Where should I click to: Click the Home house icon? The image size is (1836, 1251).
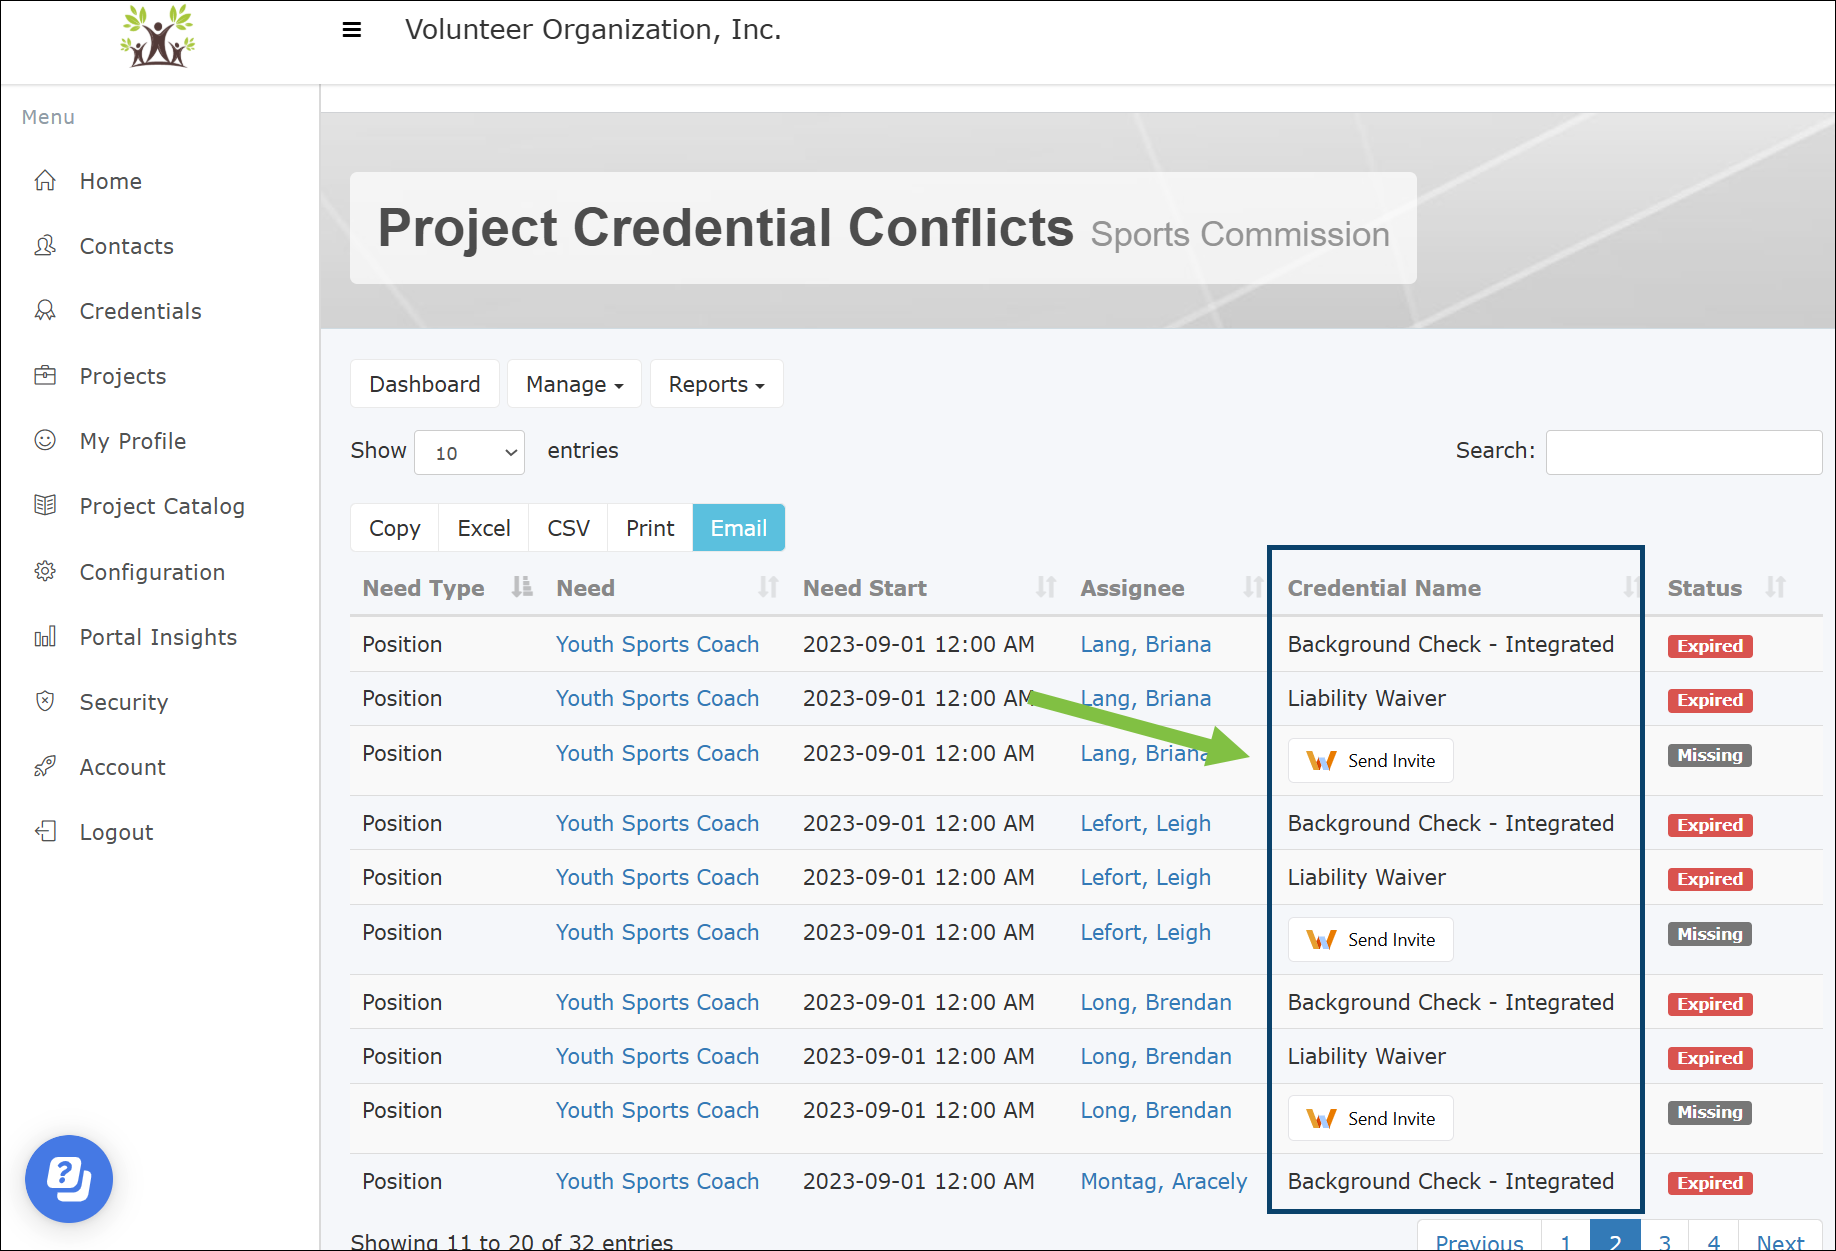coord(45,181)
